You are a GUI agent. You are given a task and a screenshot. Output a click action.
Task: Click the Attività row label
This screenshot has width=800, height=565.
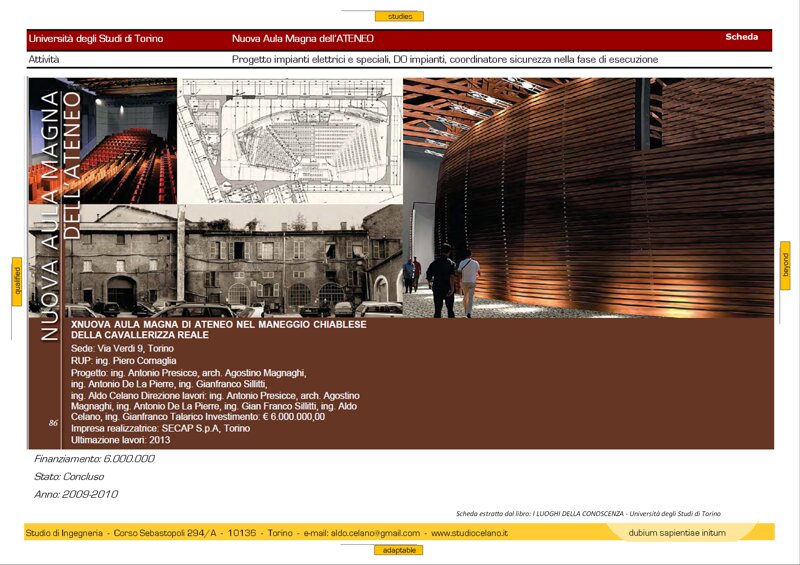point(44,60)
